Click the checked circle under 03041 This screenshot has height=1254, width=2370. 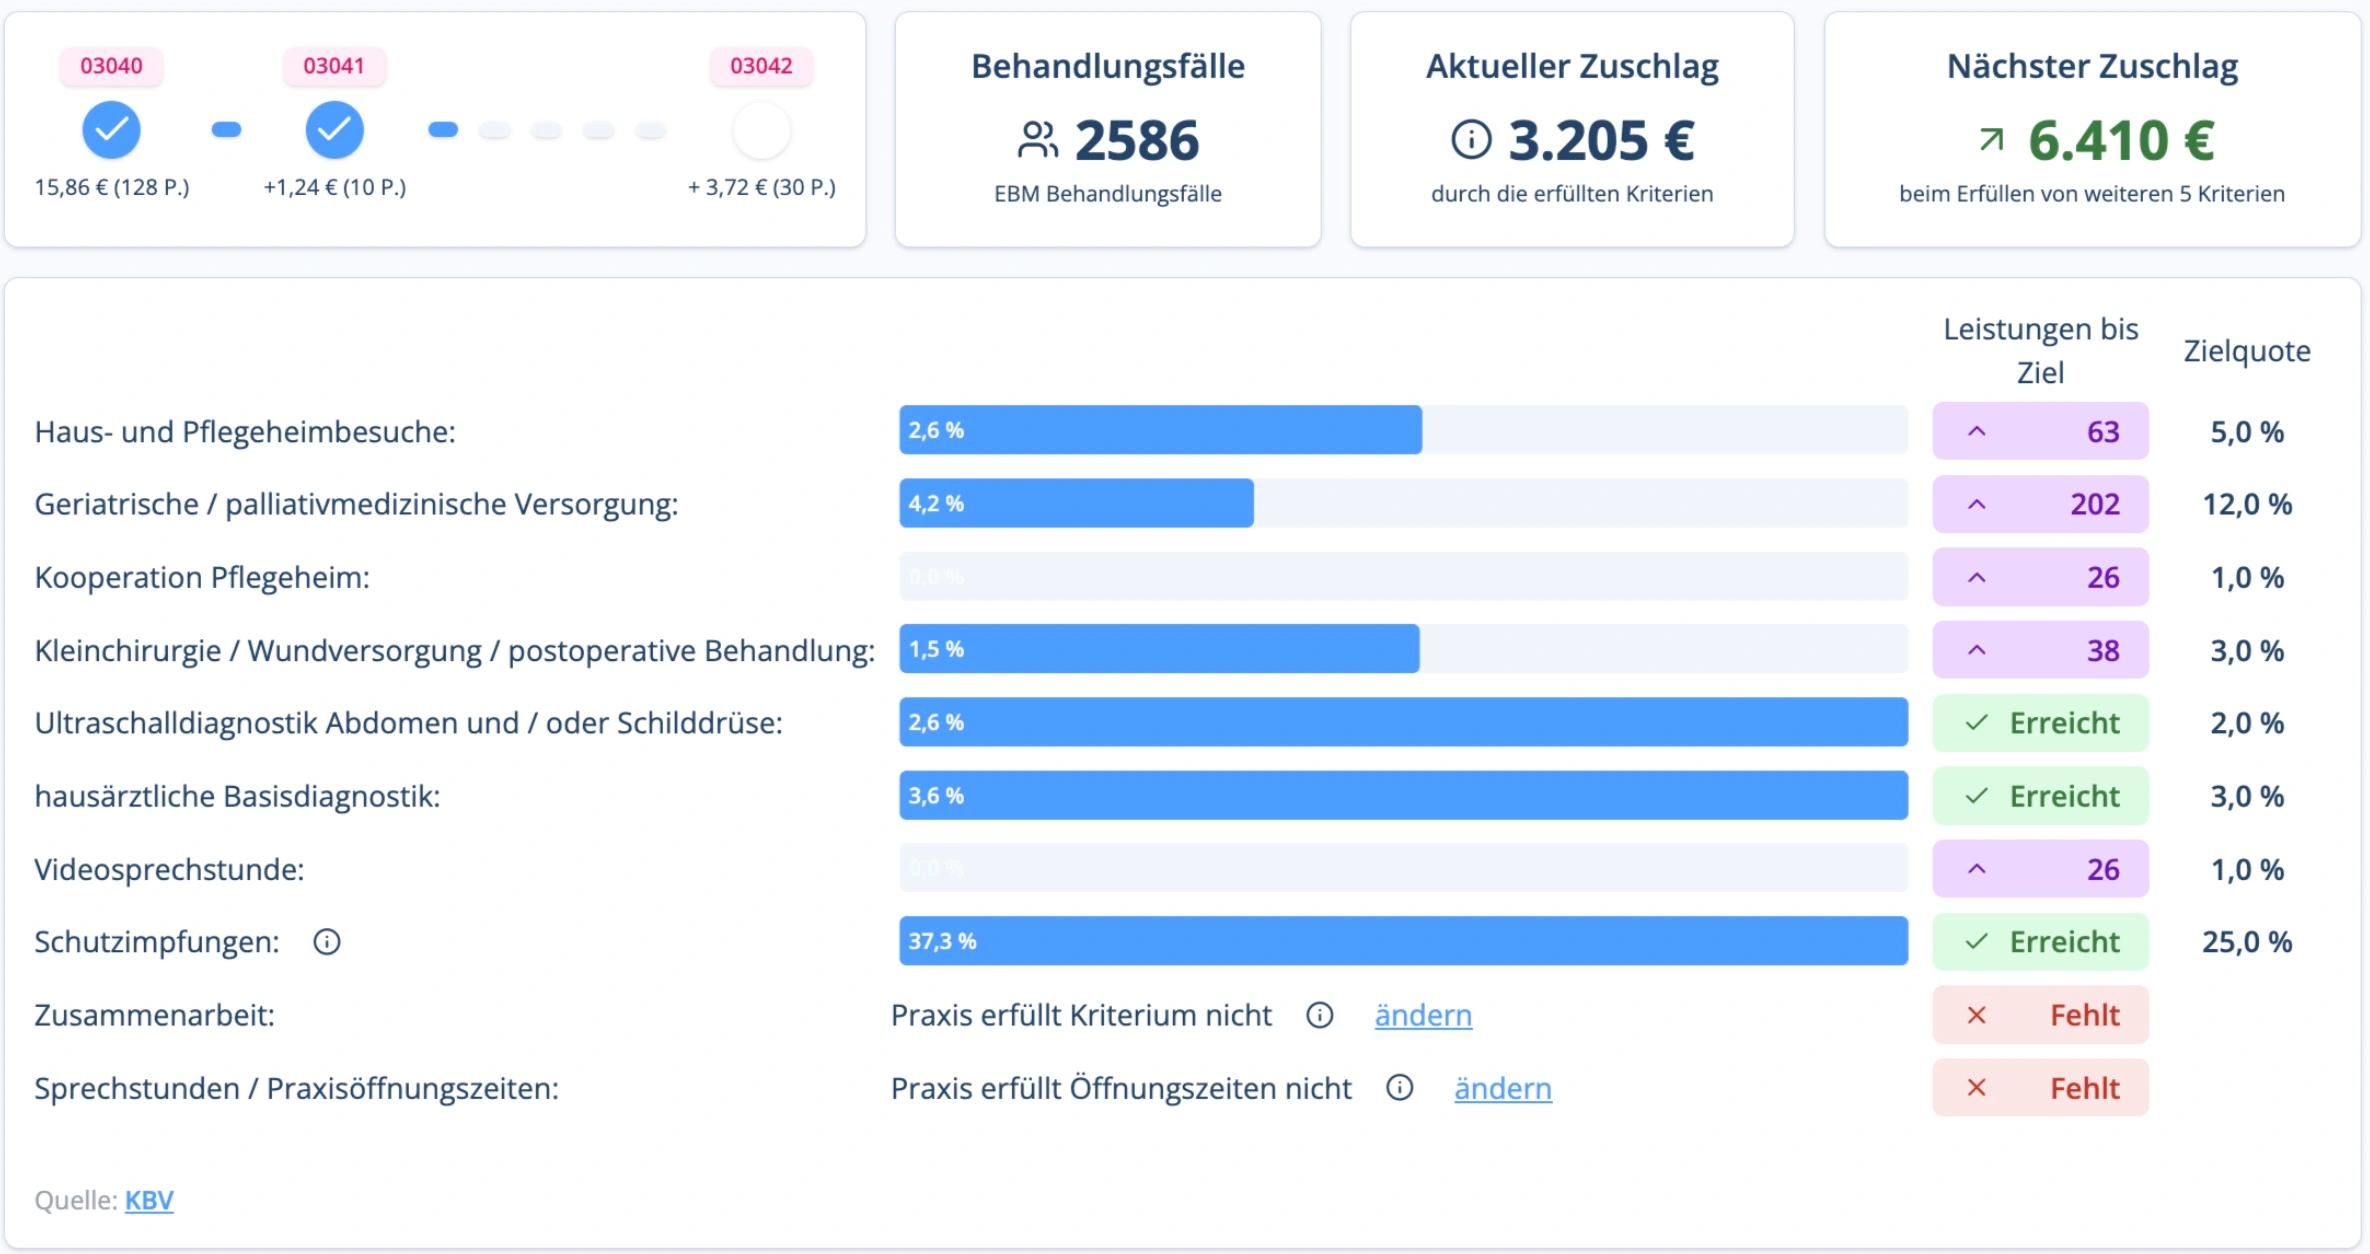[334, 130]
